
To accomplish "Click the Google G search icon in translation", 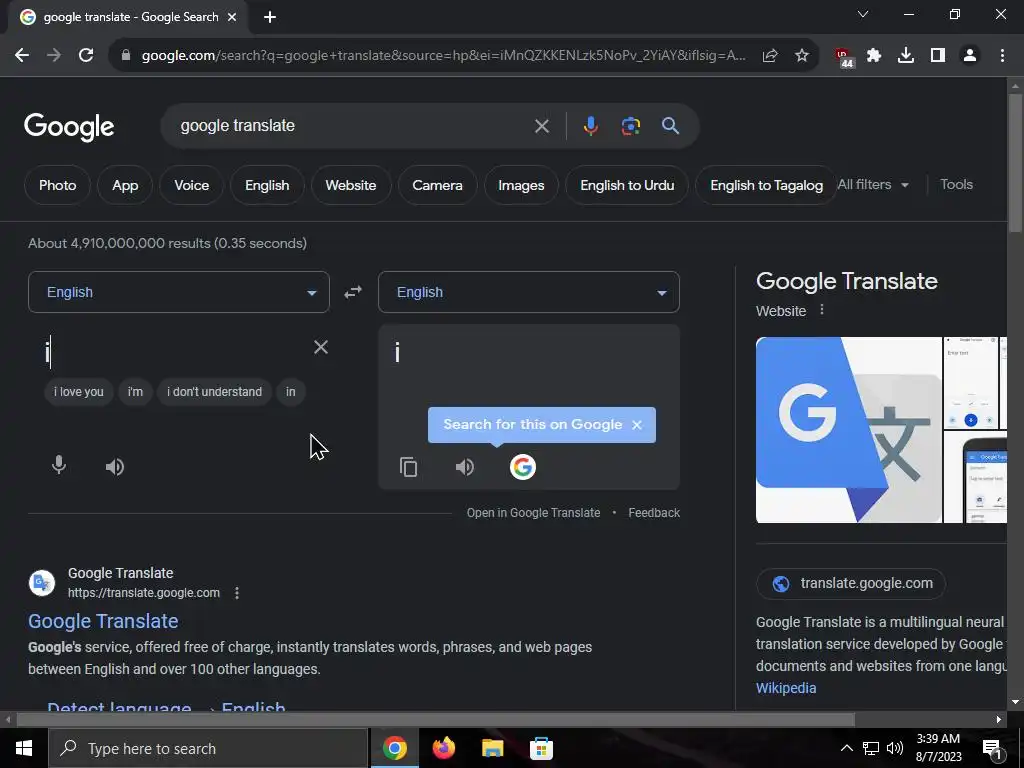I will 522,467.
